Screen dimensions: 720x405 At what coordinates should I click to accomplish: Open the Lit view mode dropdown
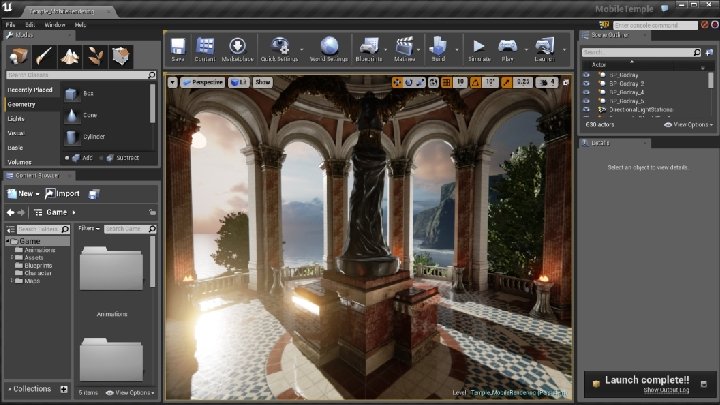coord(239,82)
